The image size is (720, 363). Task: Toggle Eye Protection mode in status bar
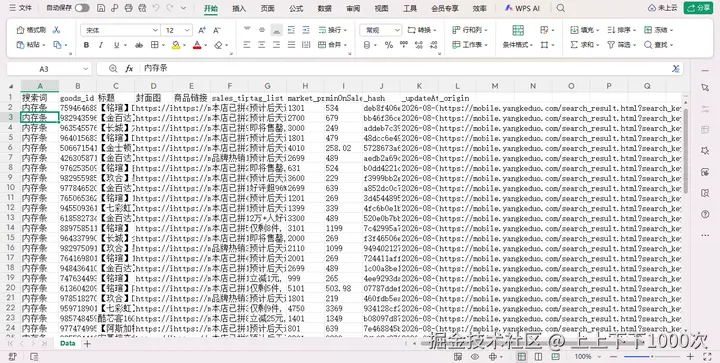(475, 357)
